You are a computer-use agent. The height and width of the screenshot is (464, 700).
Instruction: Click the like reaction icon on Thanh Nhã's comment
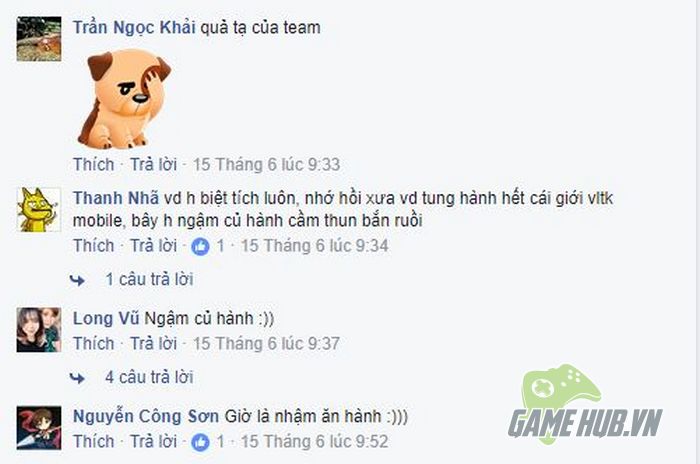click(x=200, y=247)
